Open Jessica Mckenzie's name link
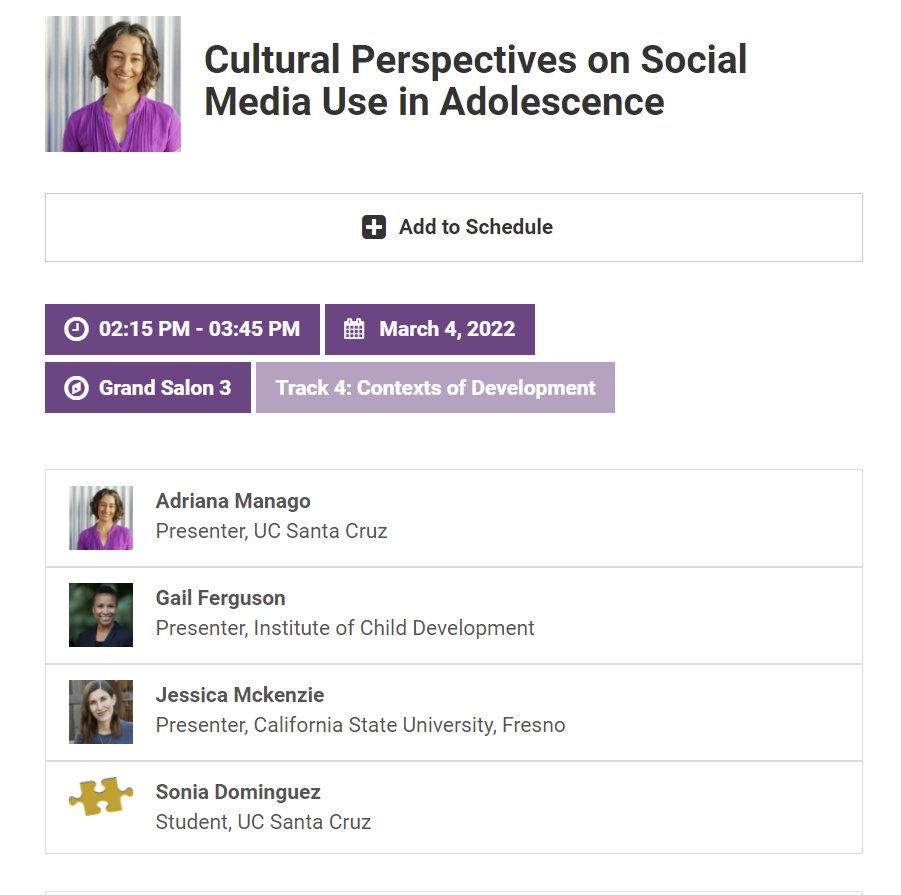 pos(240,695)
